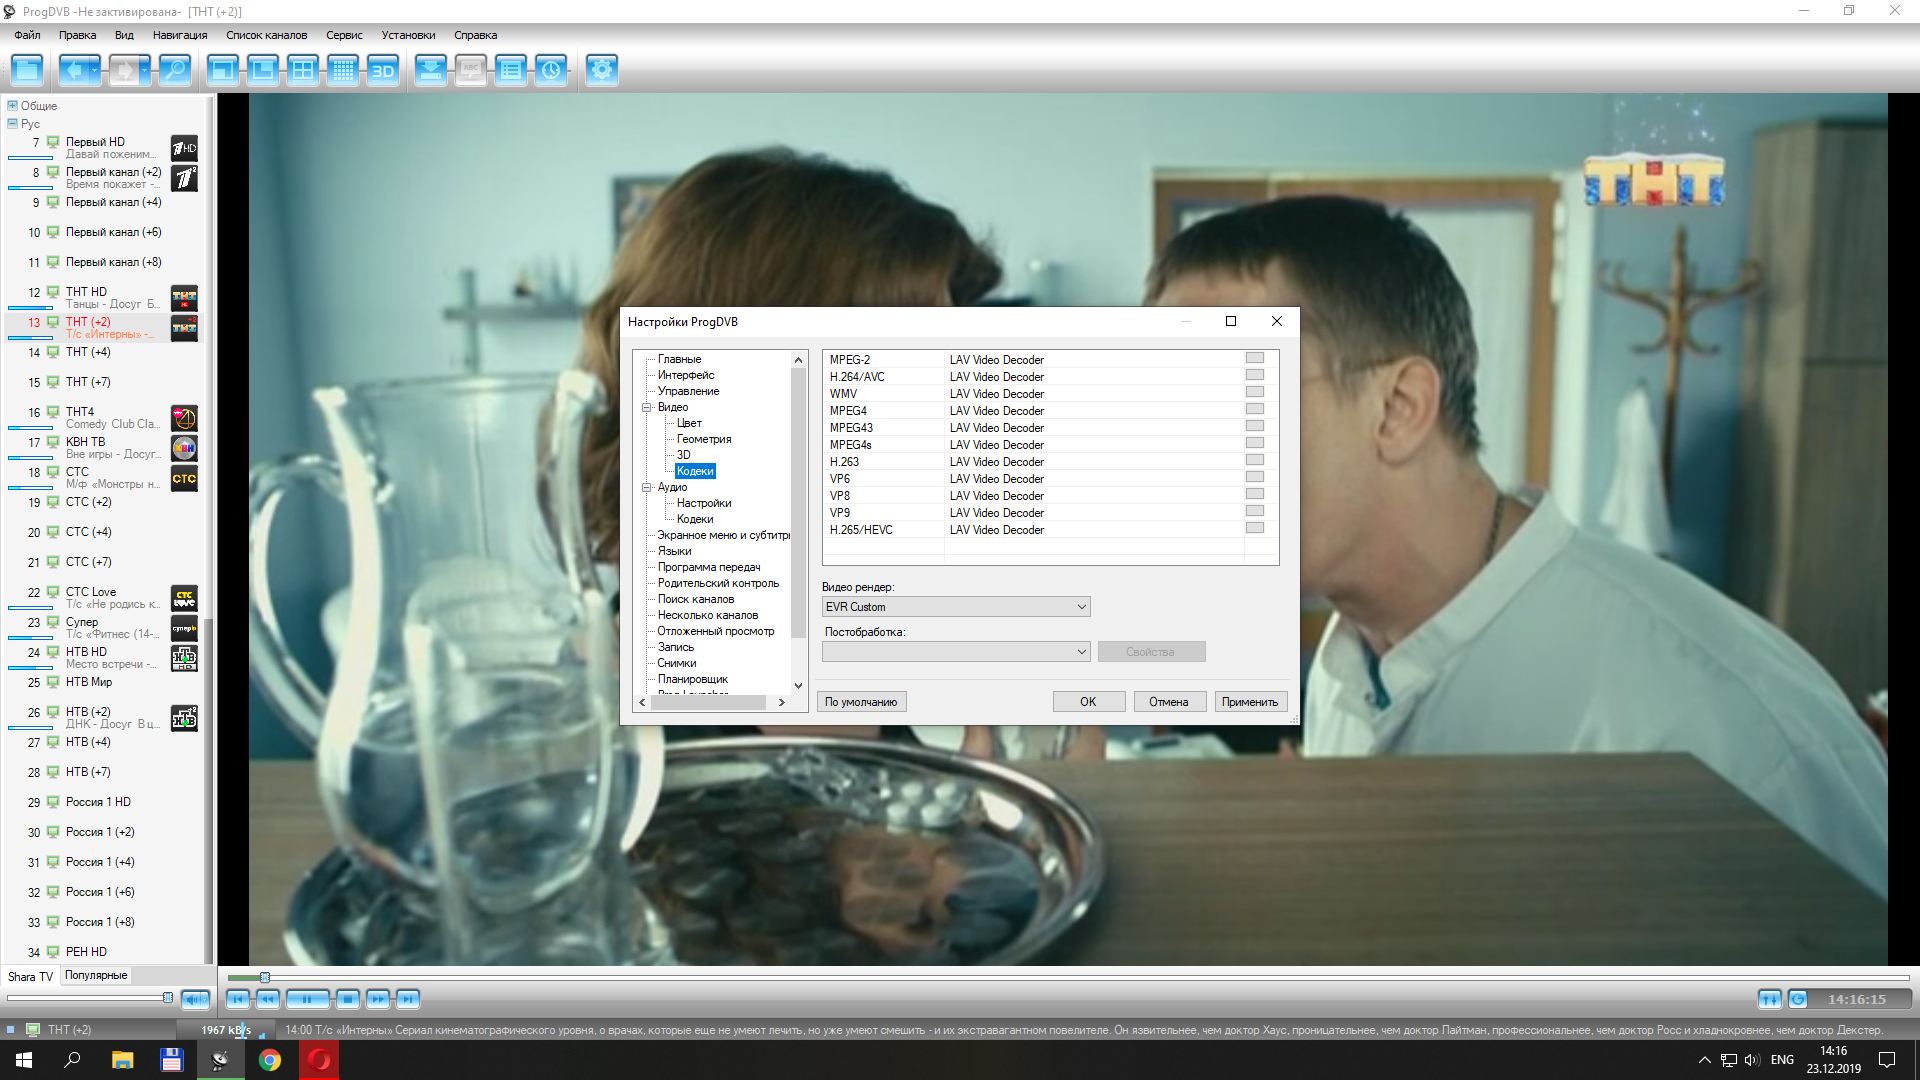The image size is (1920, 1080).
Task: Open the channel search magnifier tool
Action: point(174,70)
